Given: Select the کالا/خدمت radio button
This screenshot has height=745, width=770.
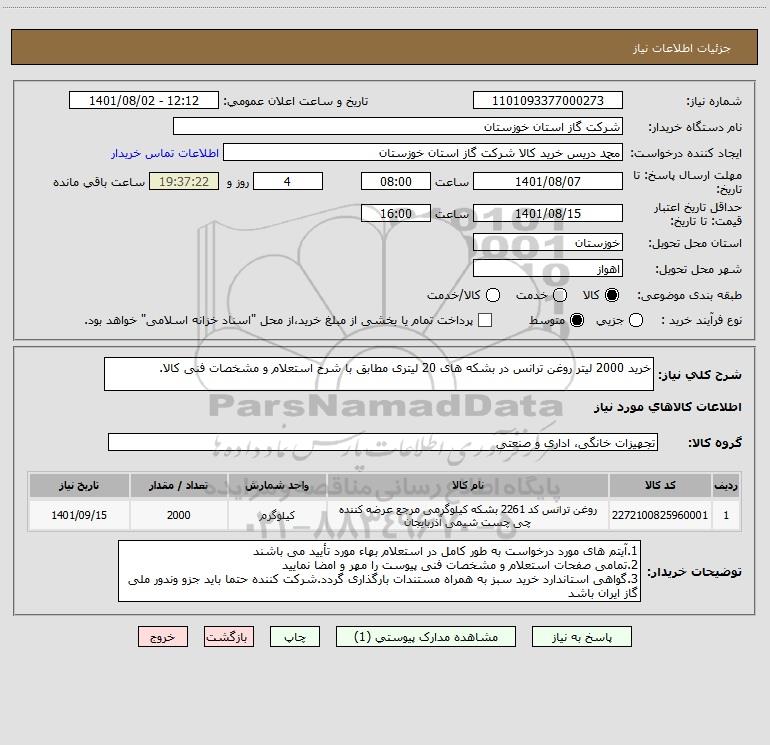Looking at the screenshot, I should [x=493, y=295].
